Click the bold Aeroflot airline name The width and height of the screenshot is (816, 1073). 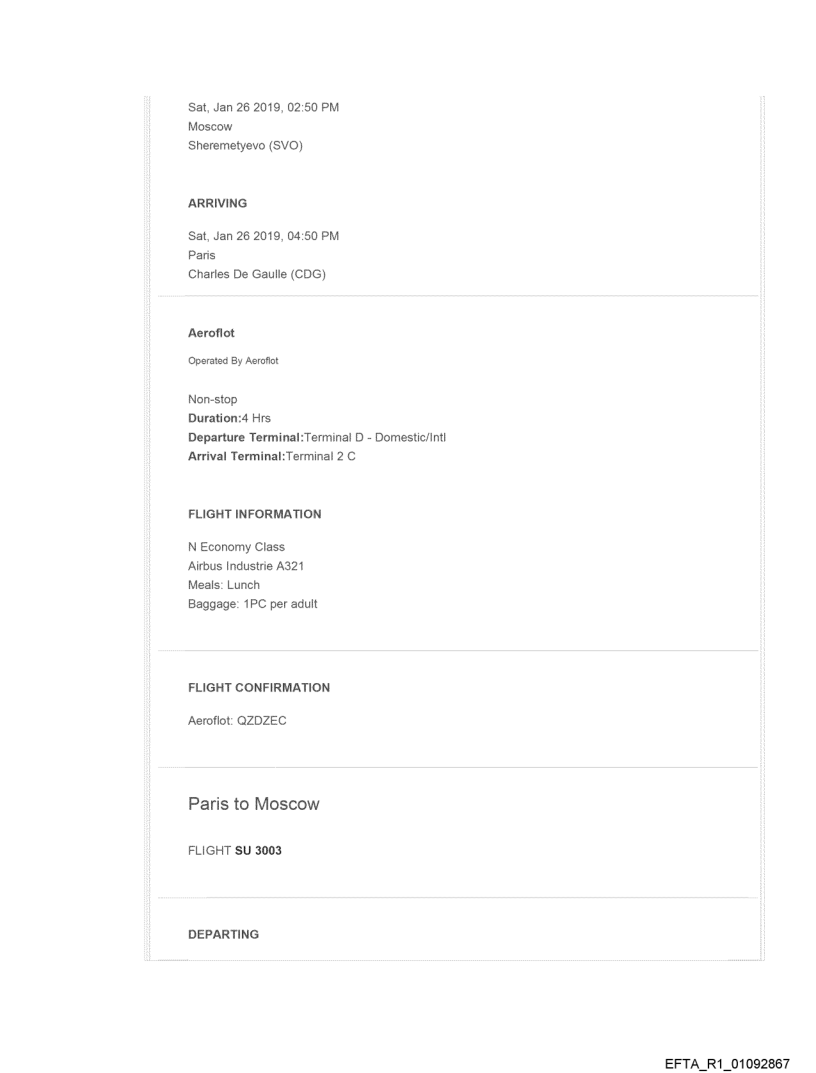pos(211,334)
